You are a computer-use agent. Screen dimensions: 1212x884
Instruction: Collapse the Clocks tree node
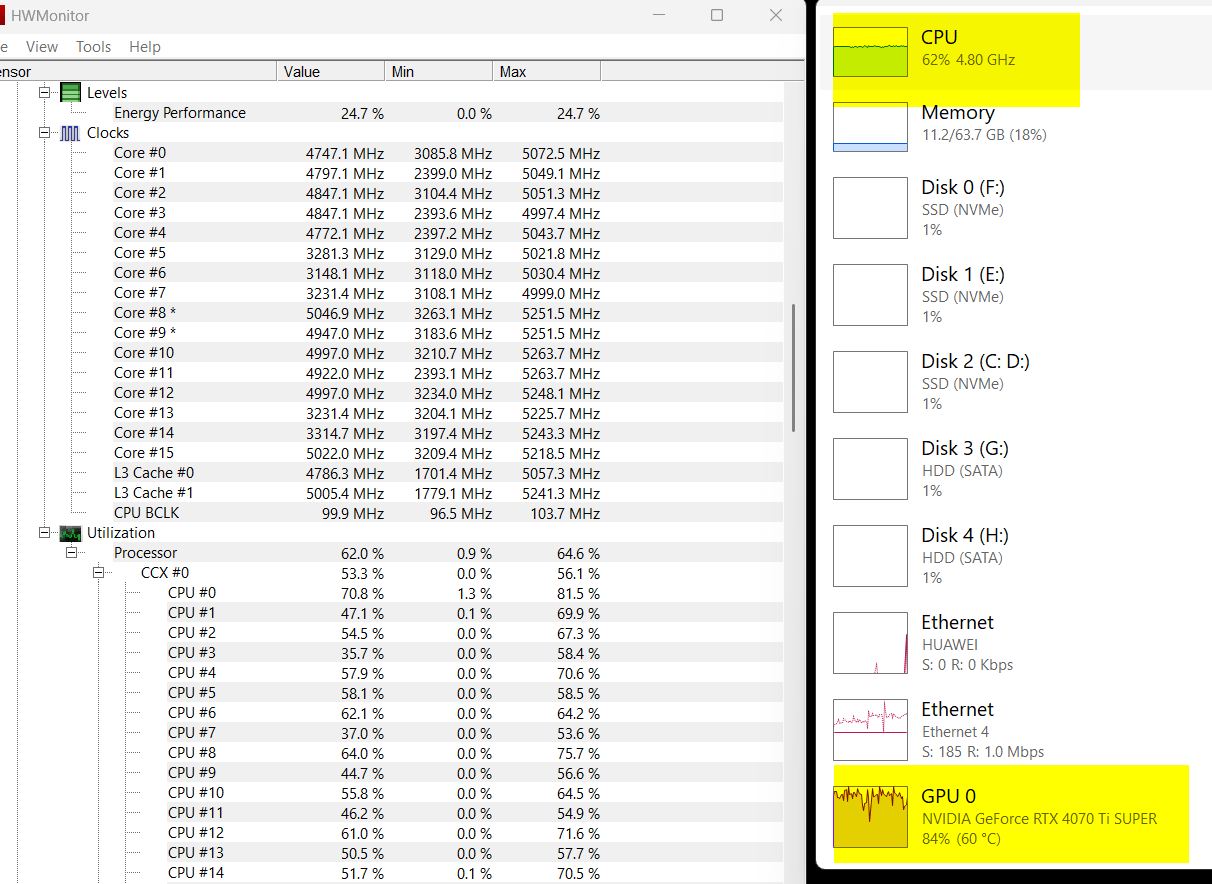click(x=44, y=133)
